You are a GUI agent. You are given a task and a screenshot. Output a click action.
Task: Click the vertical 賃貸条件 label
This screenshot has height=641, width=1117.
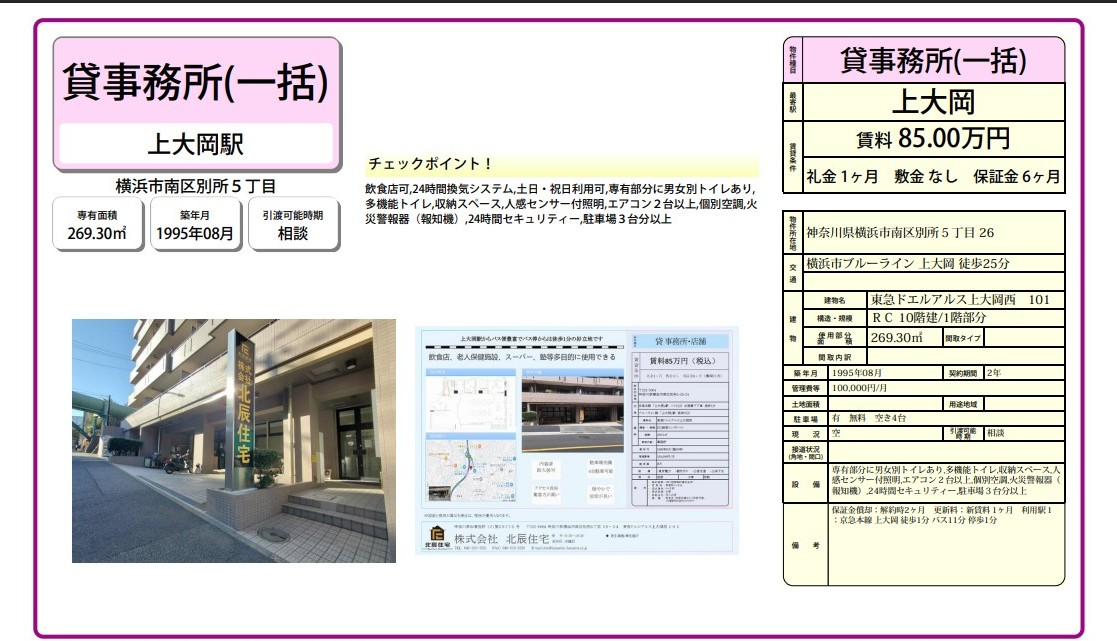tap(792, 157)
